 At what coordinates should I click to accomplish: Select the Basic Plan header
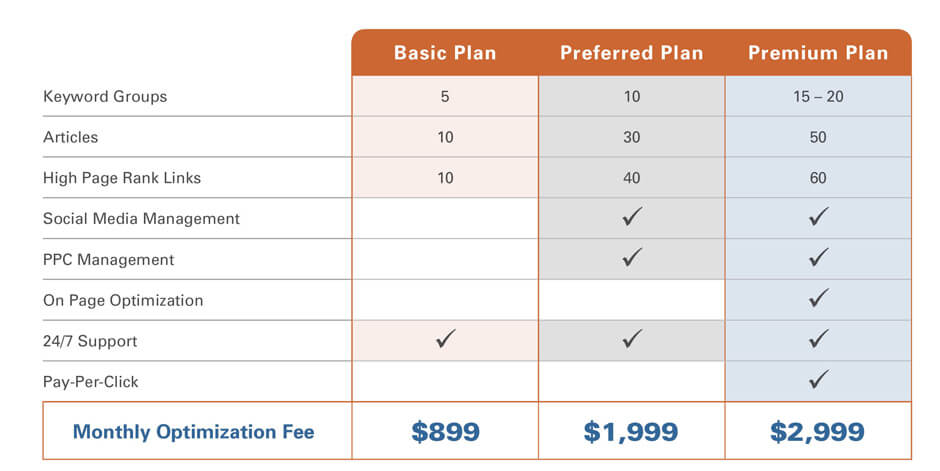coord(445,53)
